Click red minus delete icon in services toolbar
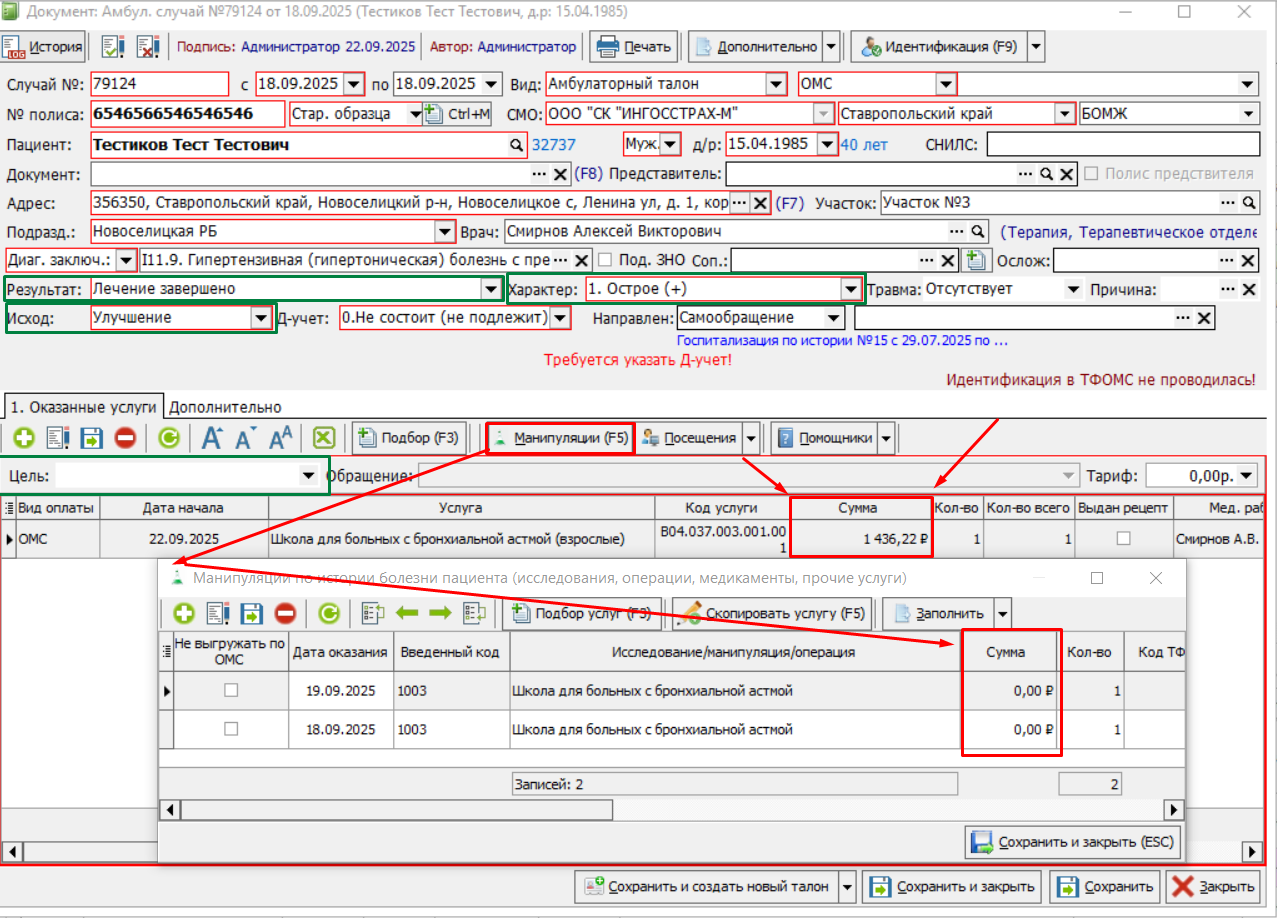The height and width of the screenshot is (918, 1277). coord(125,438)
